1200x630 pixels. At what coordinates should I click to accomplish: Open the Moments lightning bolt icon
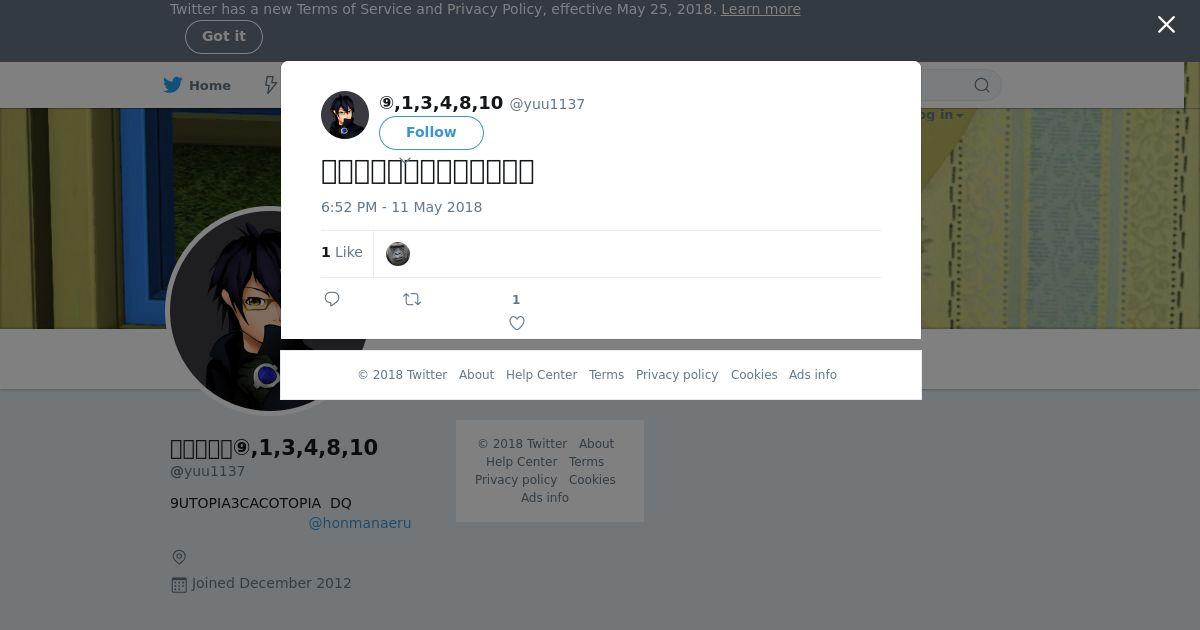click(x=270, y=85)
